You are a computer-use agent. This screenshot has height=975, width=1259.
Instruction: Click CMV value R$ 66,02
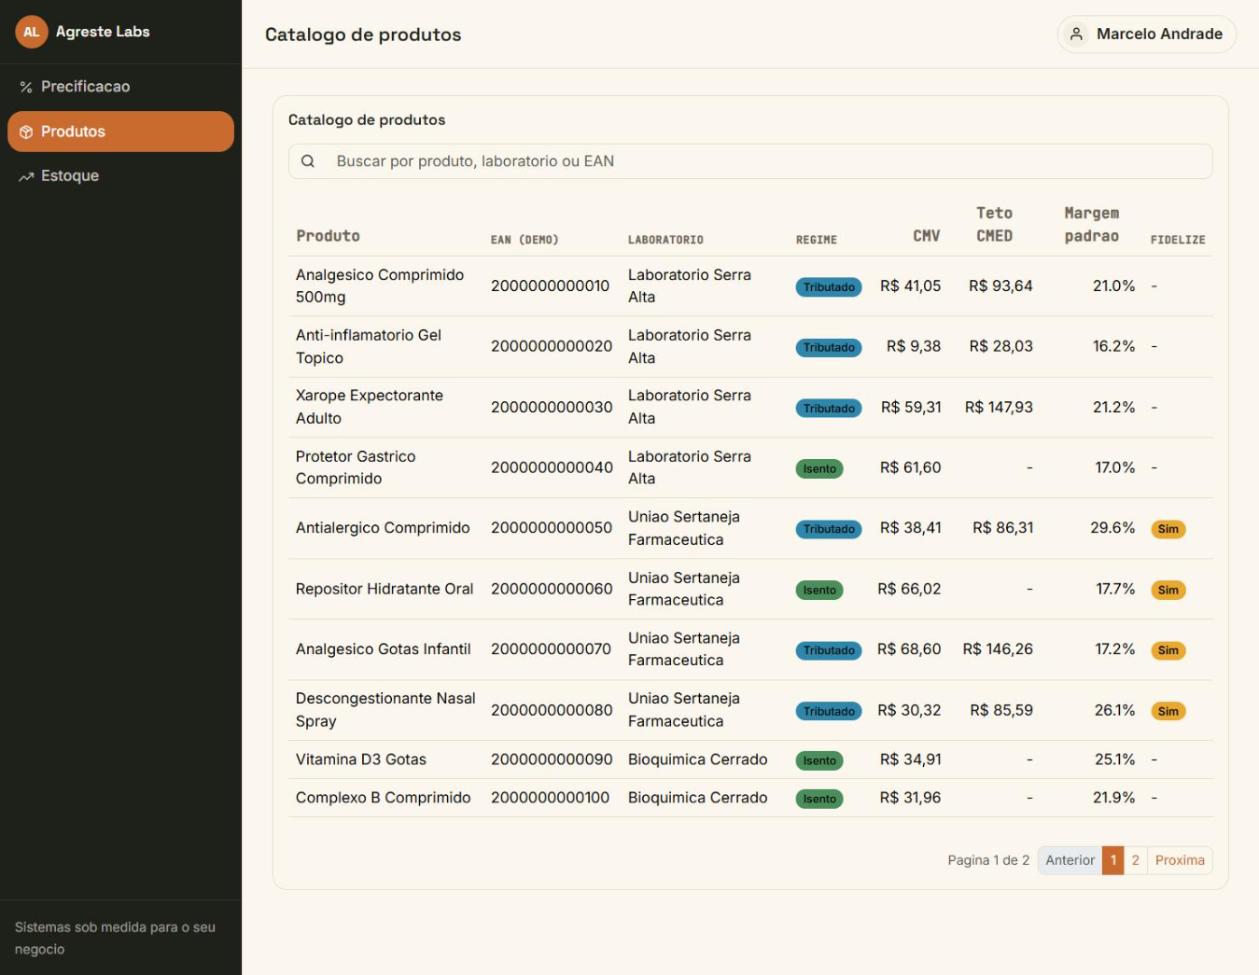click(909, 589)
